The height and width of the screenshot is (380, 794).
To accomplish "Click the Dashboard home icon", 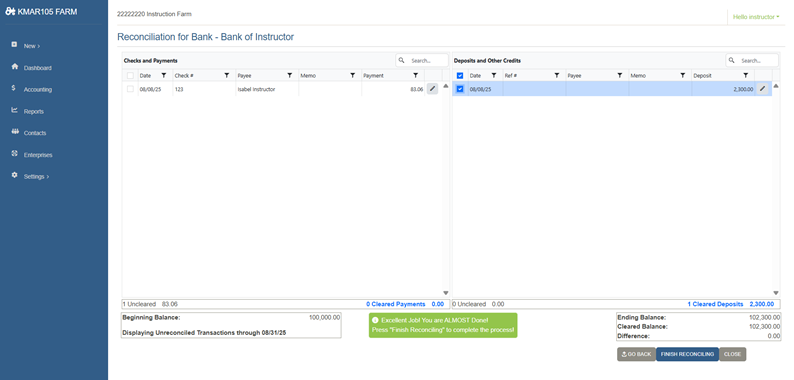I will (14, 66).
